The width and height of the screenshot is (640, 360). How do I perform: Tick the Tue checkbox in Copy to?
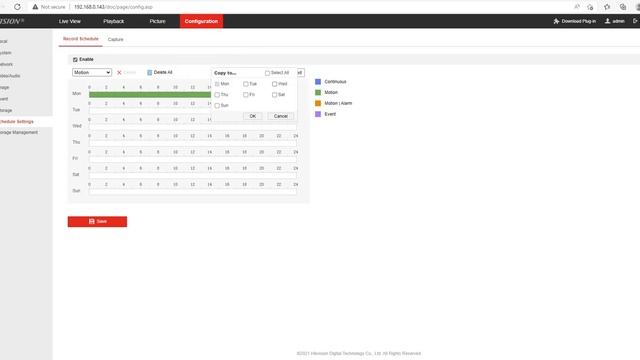[246, 84]
